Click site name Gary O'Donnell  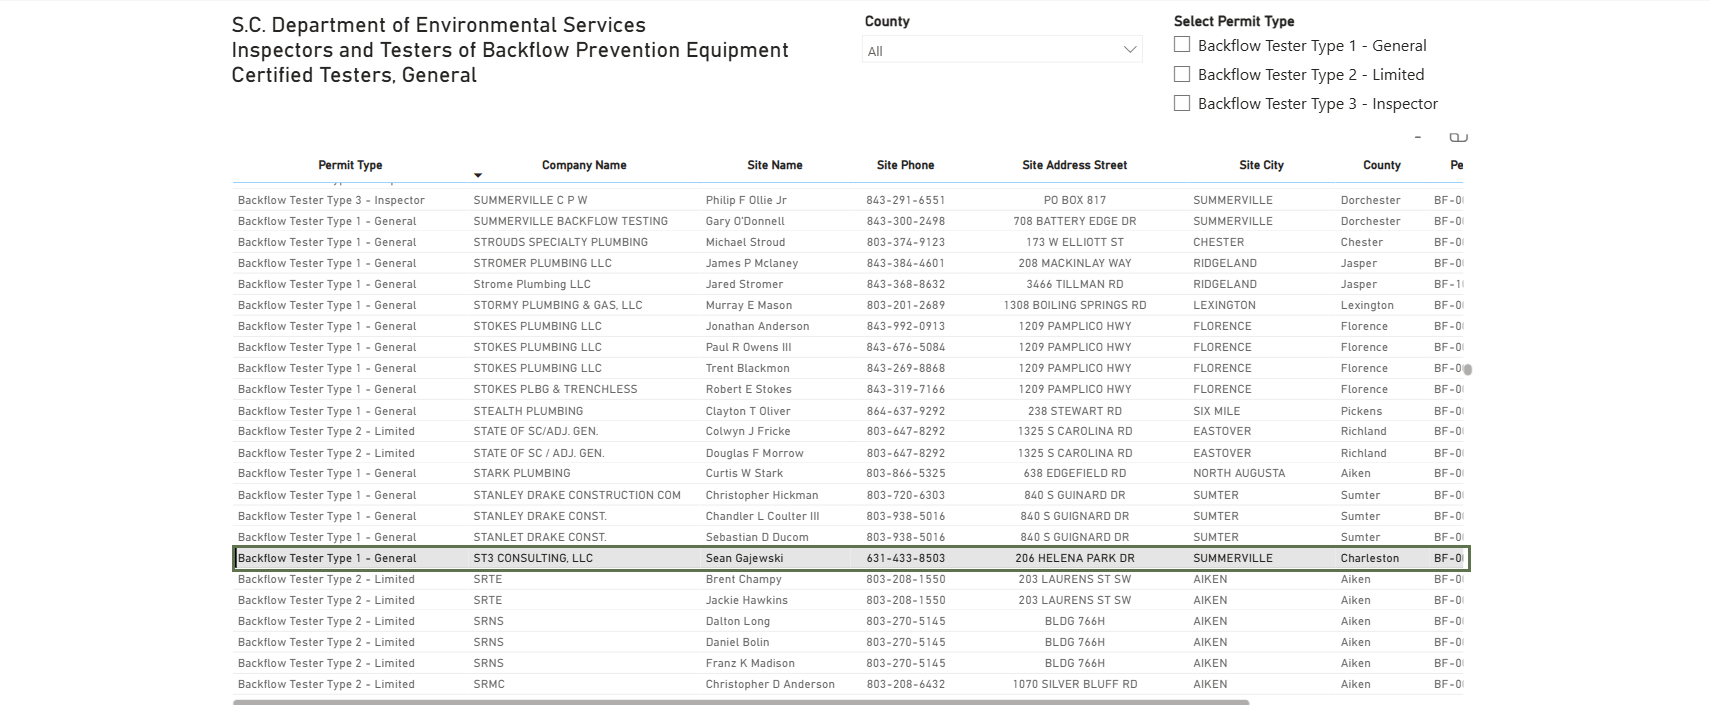click(x=745, y=221)
